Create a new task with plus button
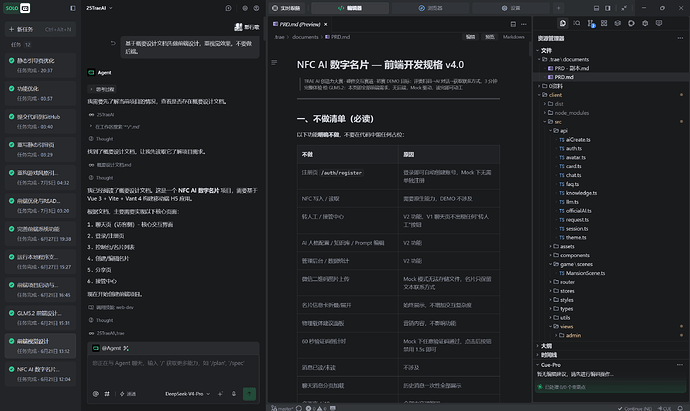Screen dimensions: 690x411 40,29
